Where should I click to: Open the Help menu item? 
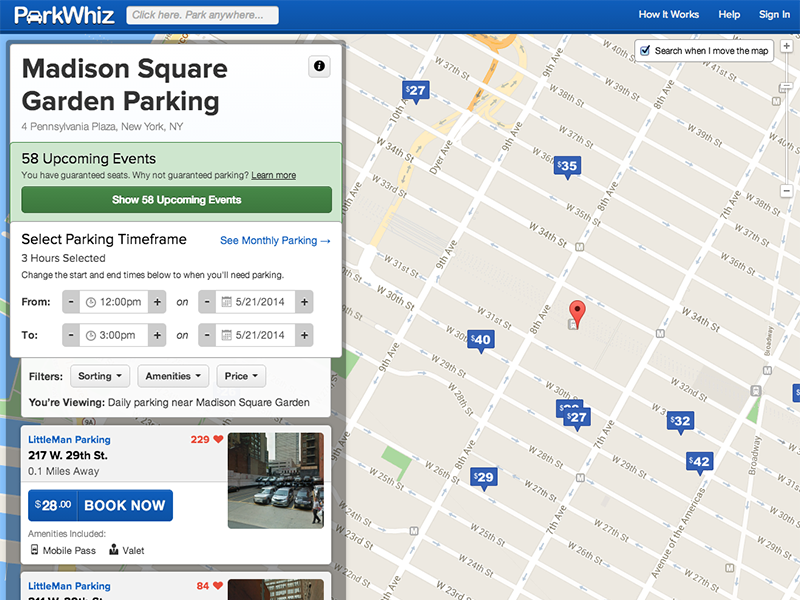(x=729, y=15)
